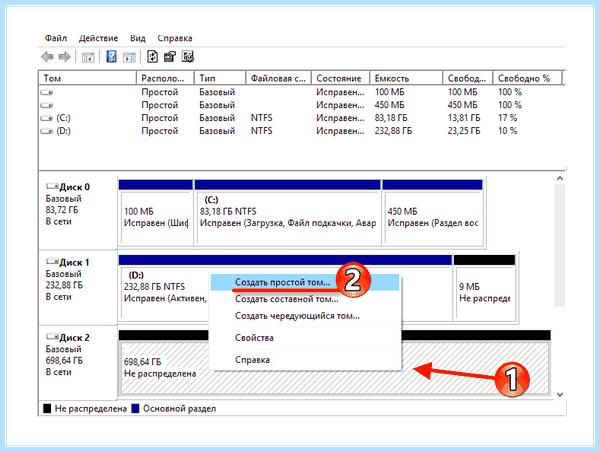The height and width of the screenshot is (452, 600).
Task: Sort by the Том column header
Action: (x=88, y=78)
